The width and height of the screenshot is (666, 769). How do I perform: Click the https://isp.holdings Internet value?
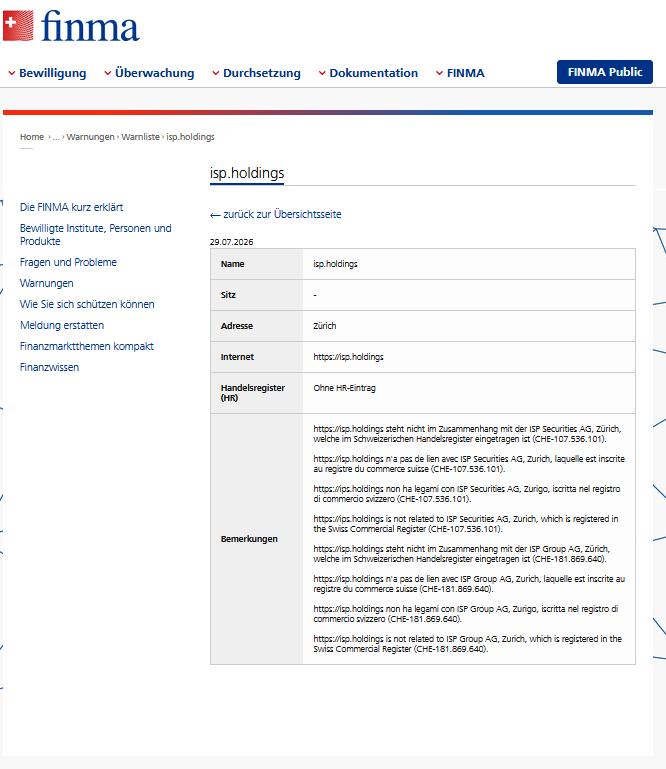click(348, 357)
